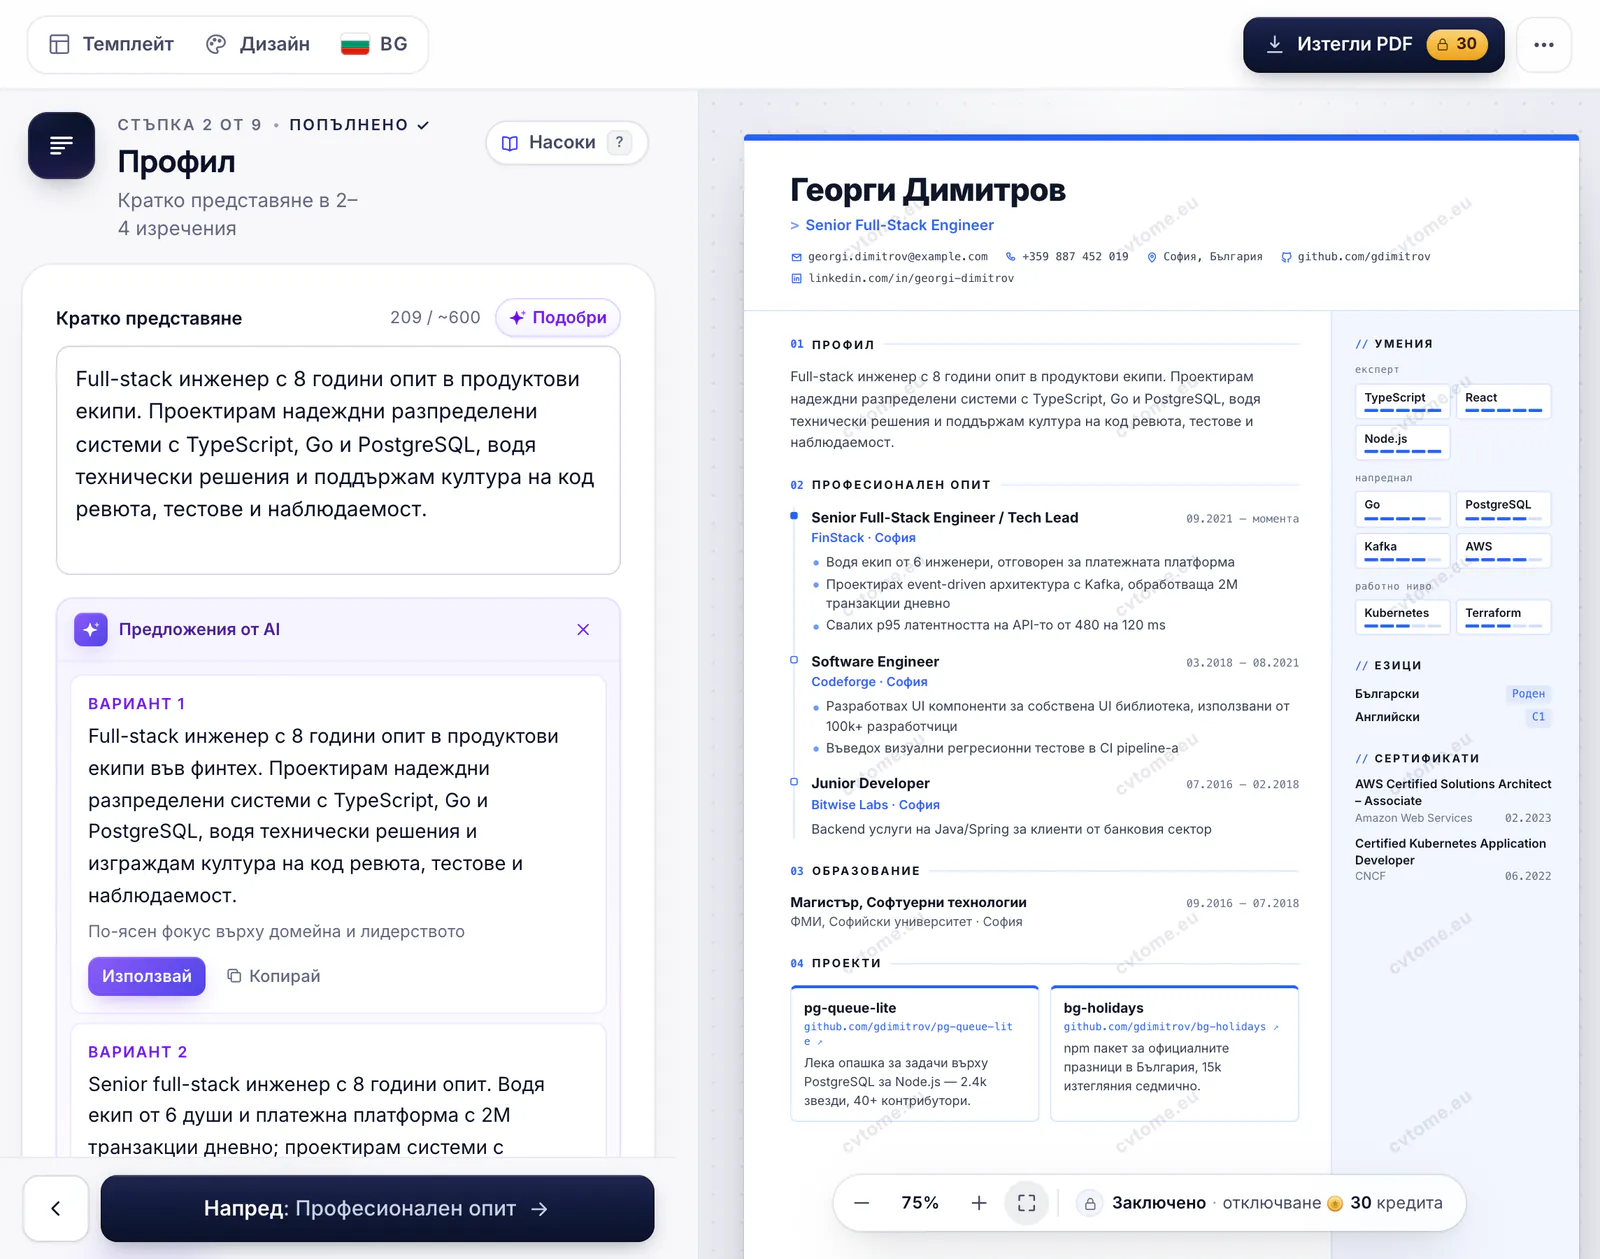This screenshot has width=1600, height=1259.
Task: Click the question mark badge in Насоки
Action: [620, 143]
